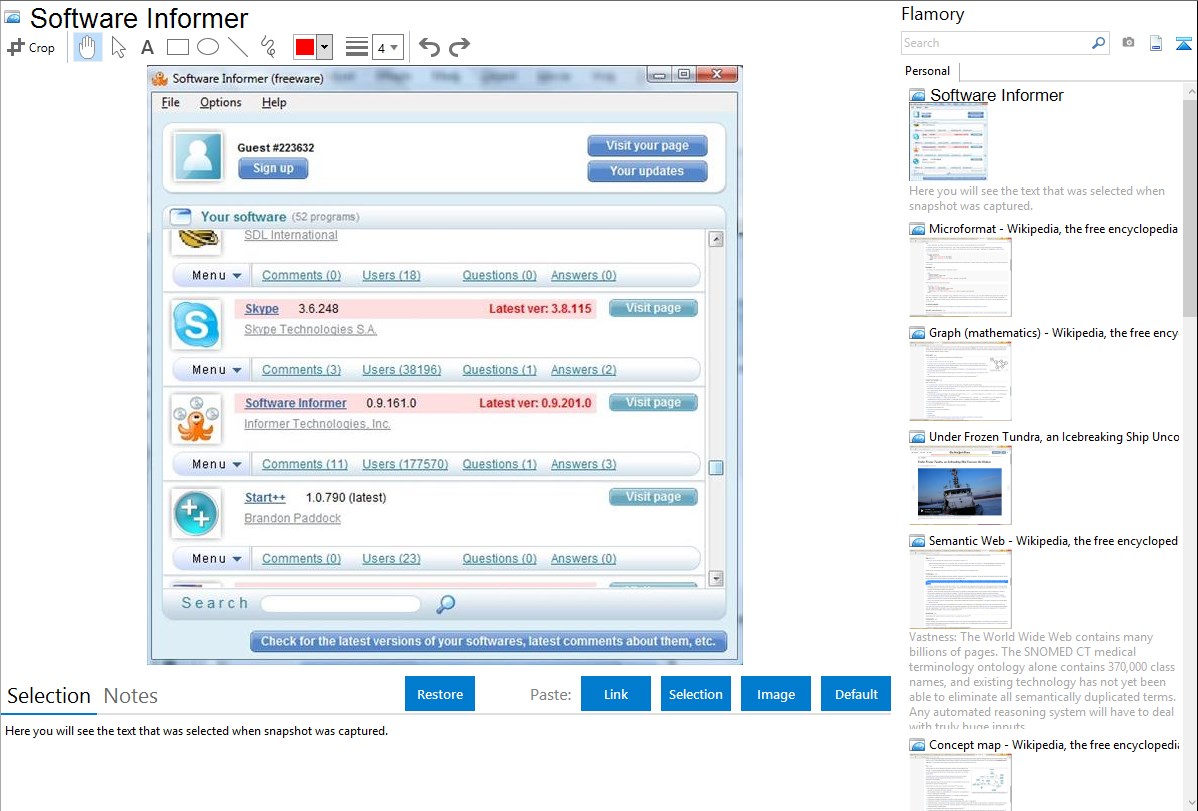Pick the ellipse shape tool
This screenshot has height=811, width=1198.
[208, 47]
